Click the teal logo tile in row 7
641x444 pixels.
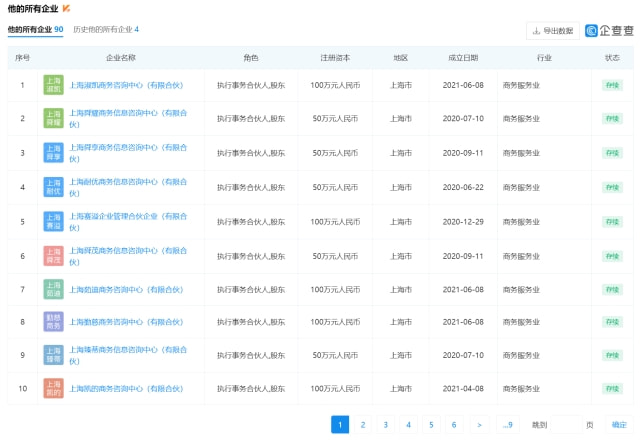(54, 289)
